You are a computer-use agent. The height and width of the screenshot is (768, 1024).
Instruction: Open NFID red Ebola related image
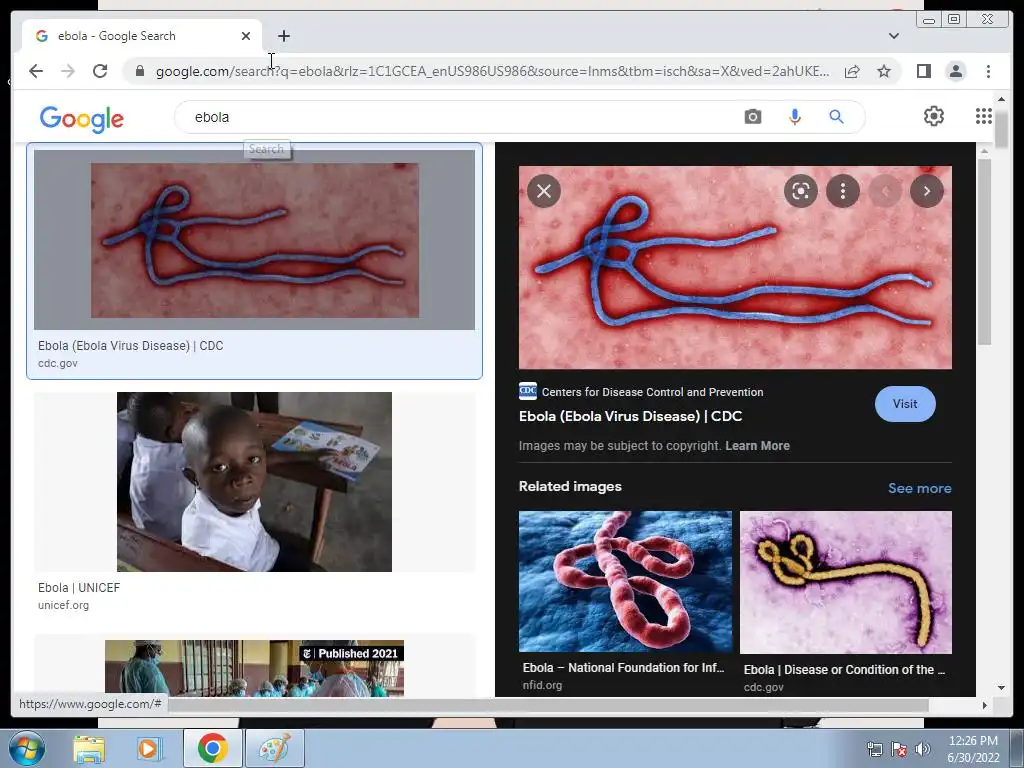point(625,581)
